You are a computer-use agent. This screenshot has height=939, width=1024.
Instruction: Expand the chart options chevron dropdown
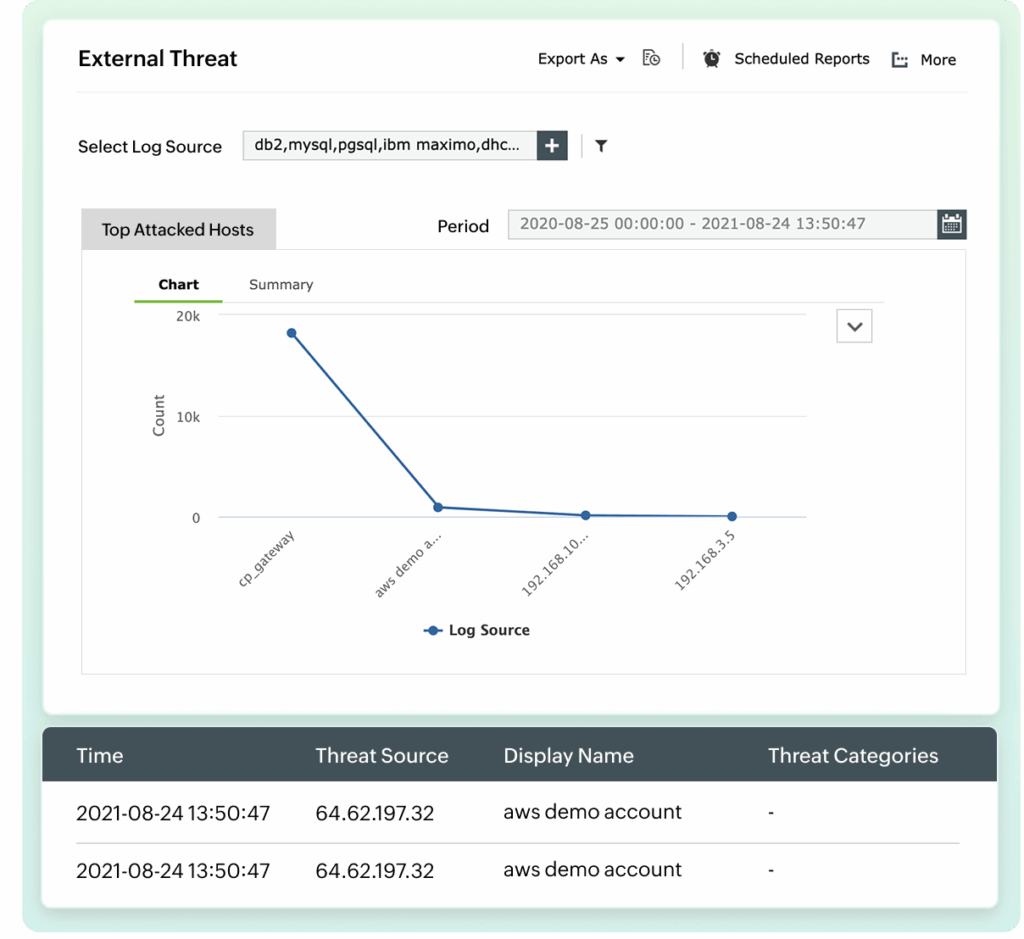click(854, 326)
